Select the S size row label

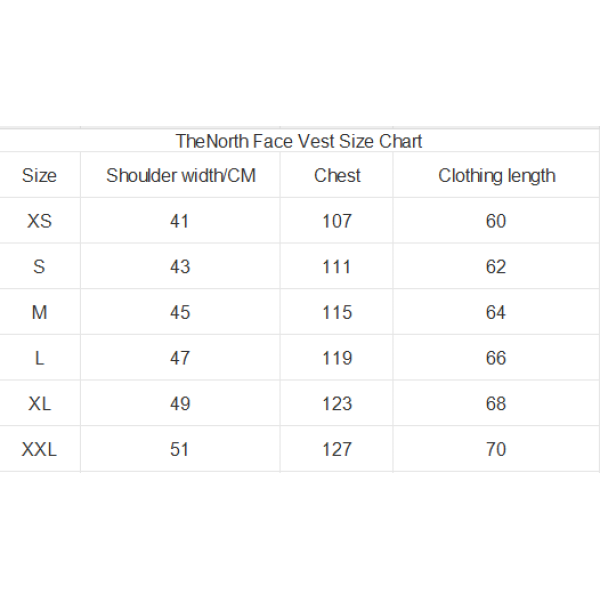coord(39,266)
